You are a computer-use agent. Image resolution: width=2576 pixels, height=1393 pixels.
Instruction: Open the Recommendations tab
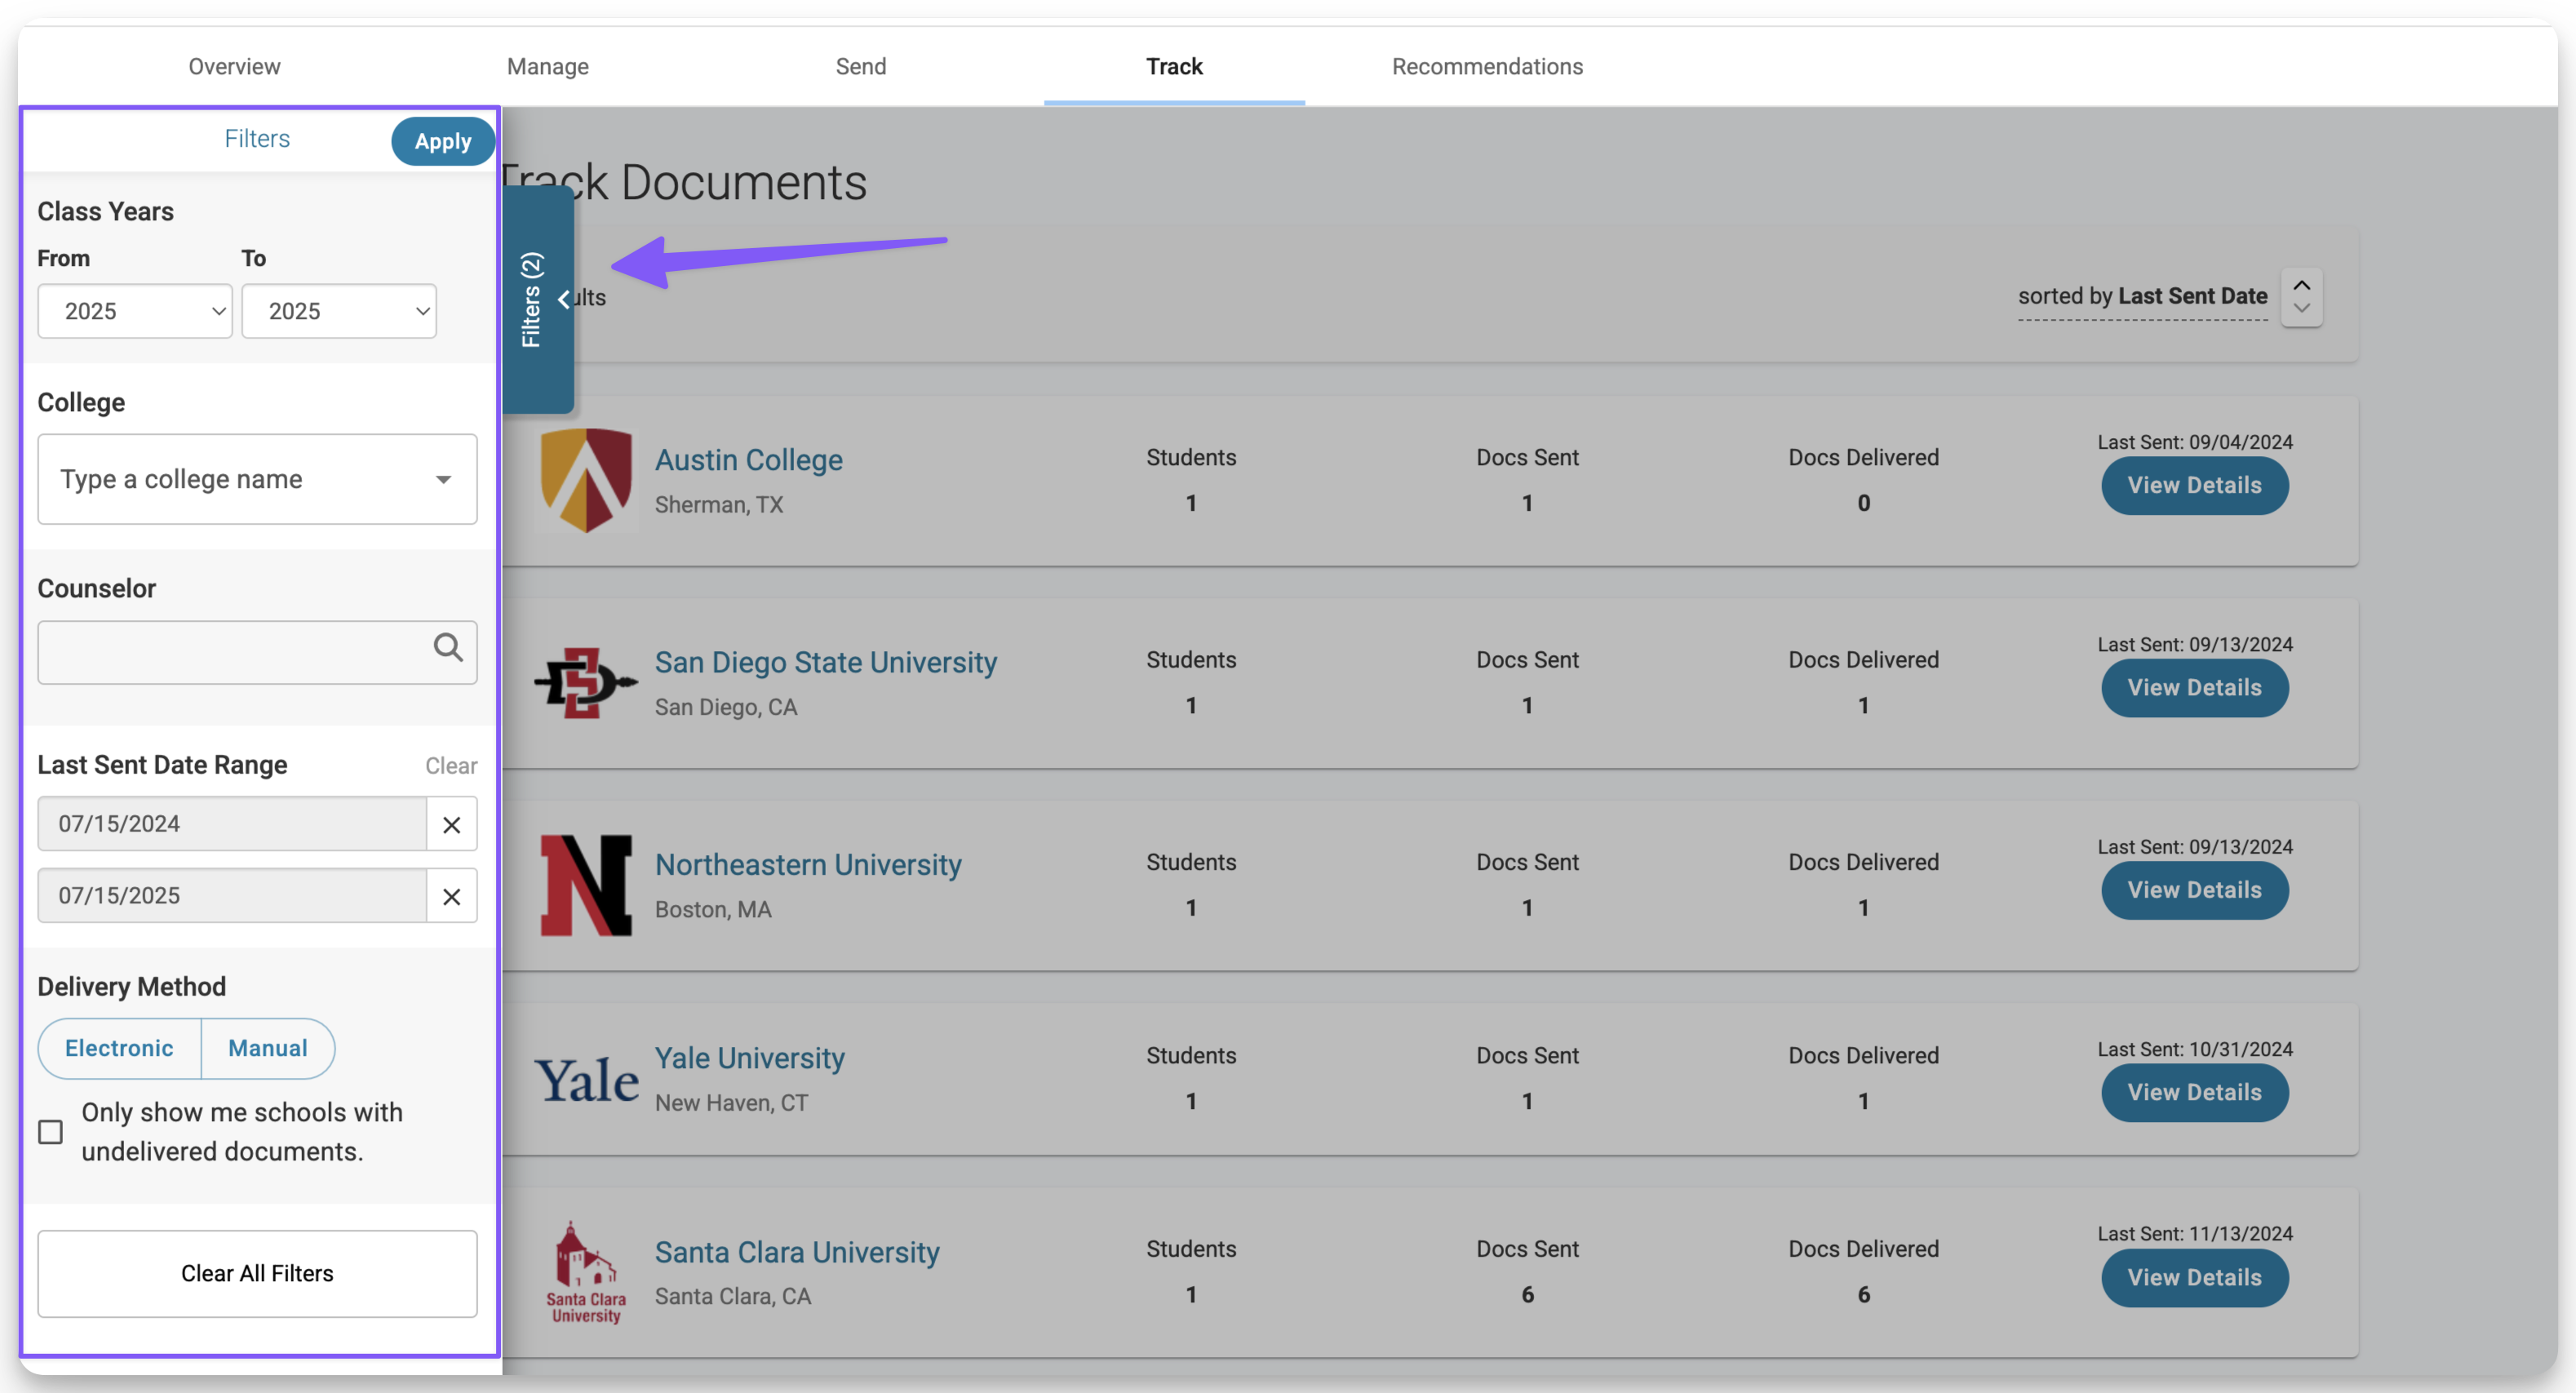(1487, 66)
